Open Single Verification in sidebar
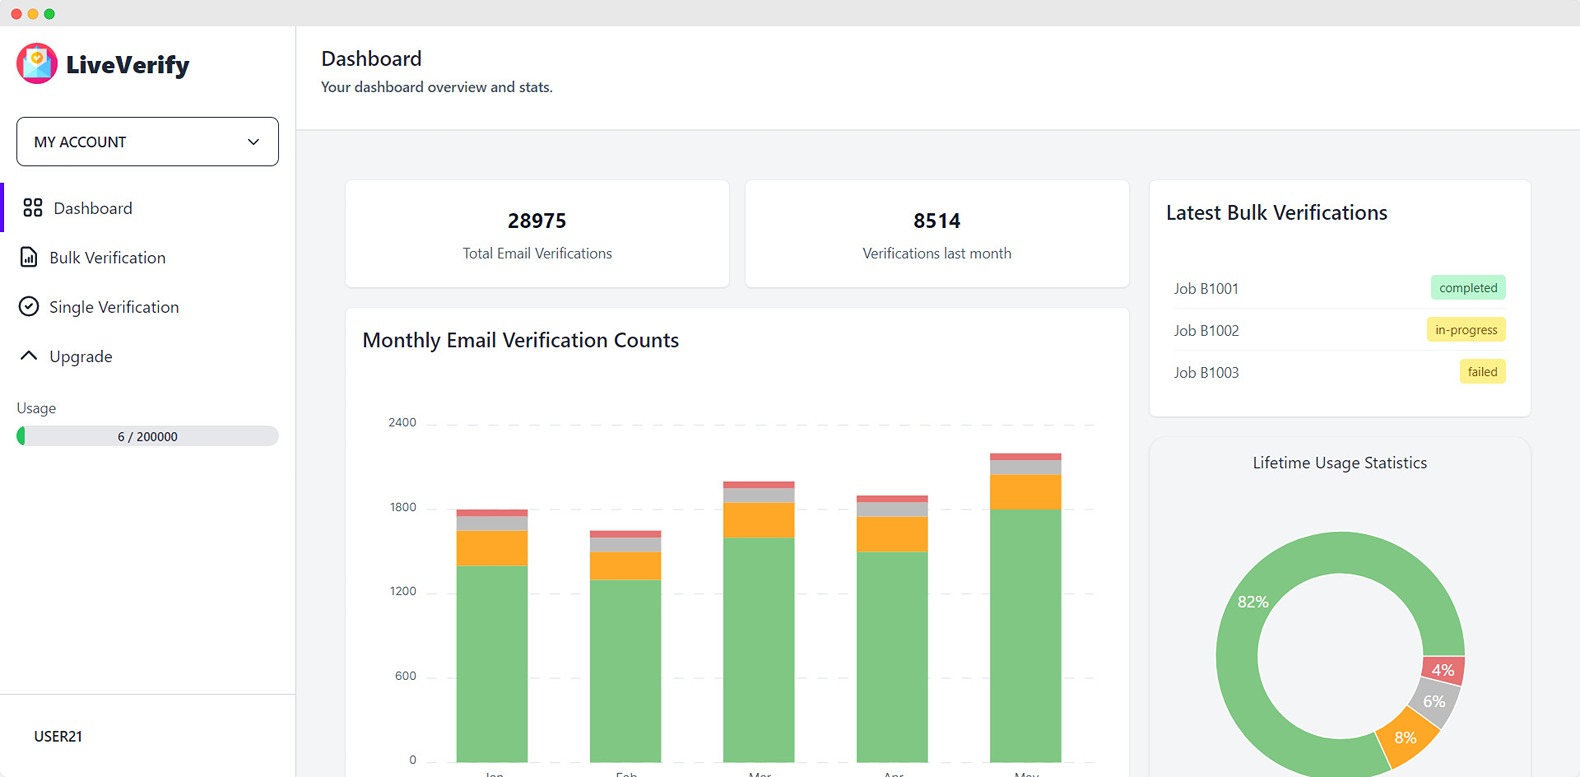 click(114, 307)
